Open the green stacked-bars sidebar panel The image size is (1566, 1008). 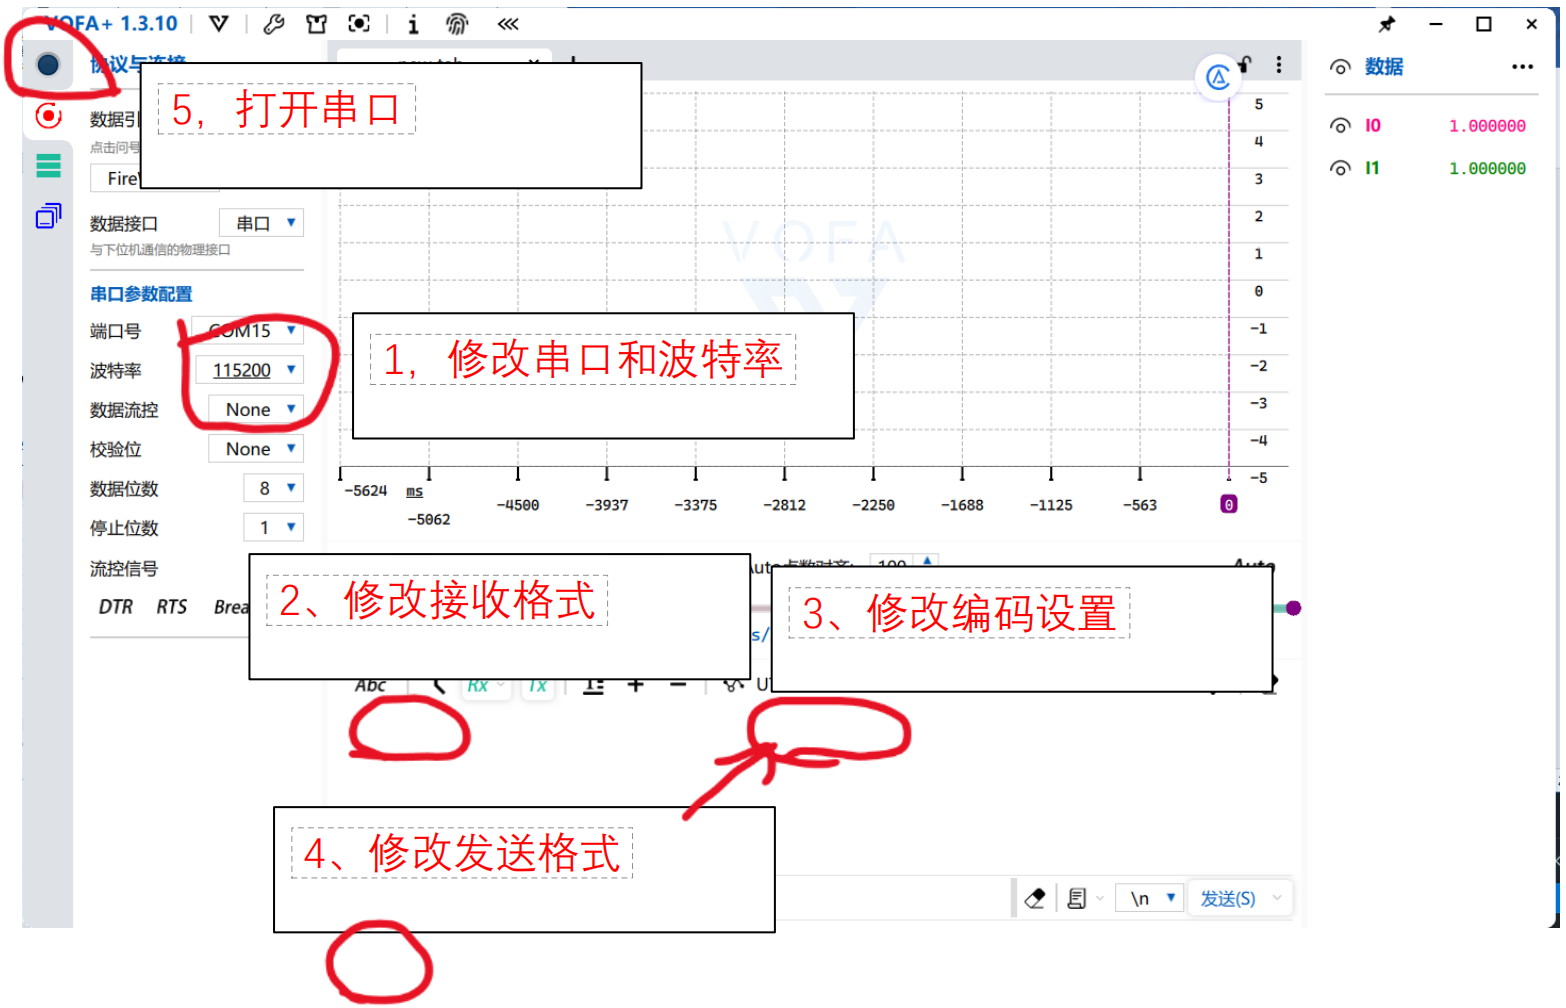[x=48, y=166]
